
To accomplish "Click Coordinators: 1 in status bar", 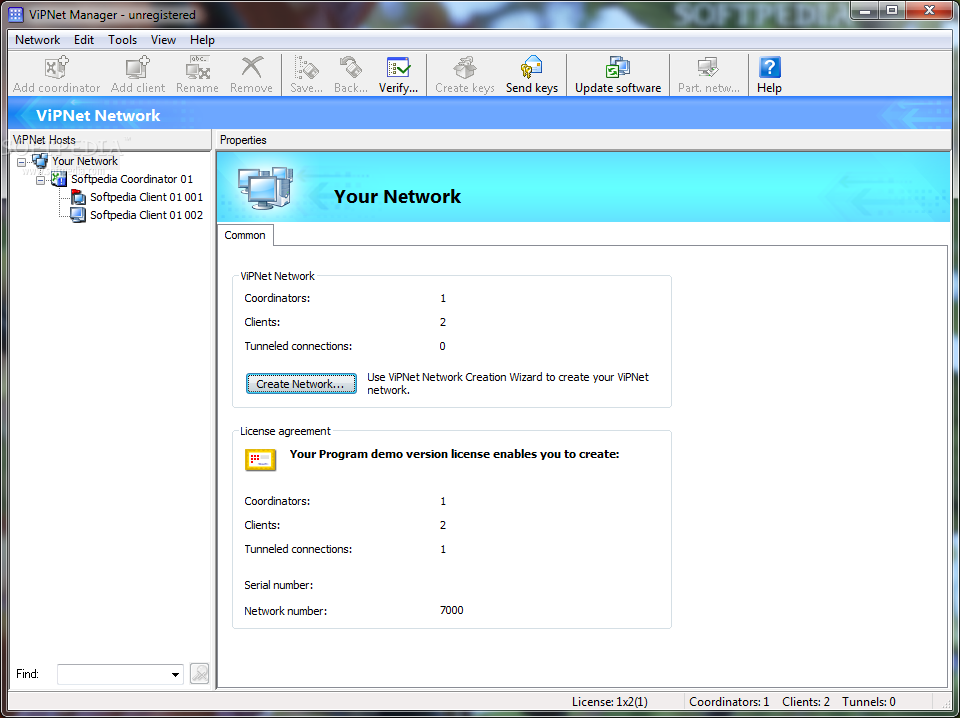I will click(729, 702).
